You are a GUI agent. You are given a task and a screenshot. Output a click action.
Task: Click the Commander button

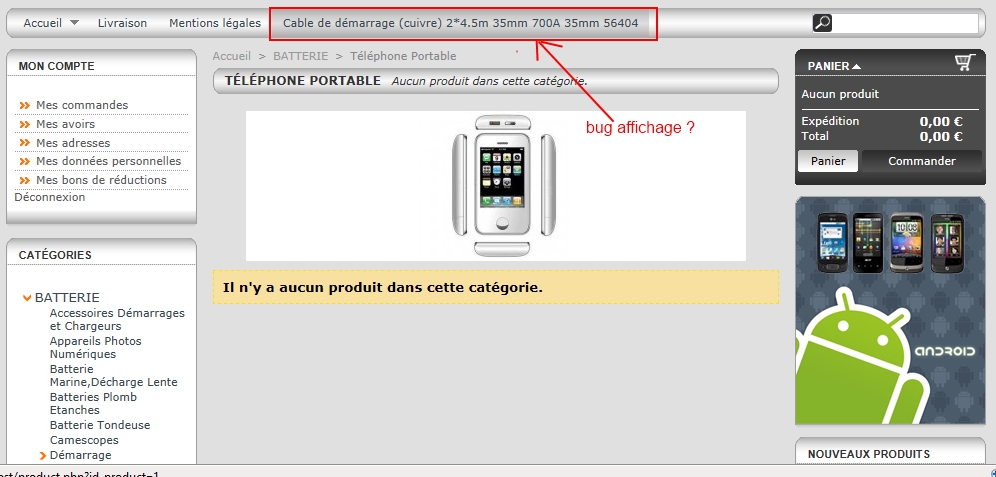pyautogui.click(x=921, y=161)
